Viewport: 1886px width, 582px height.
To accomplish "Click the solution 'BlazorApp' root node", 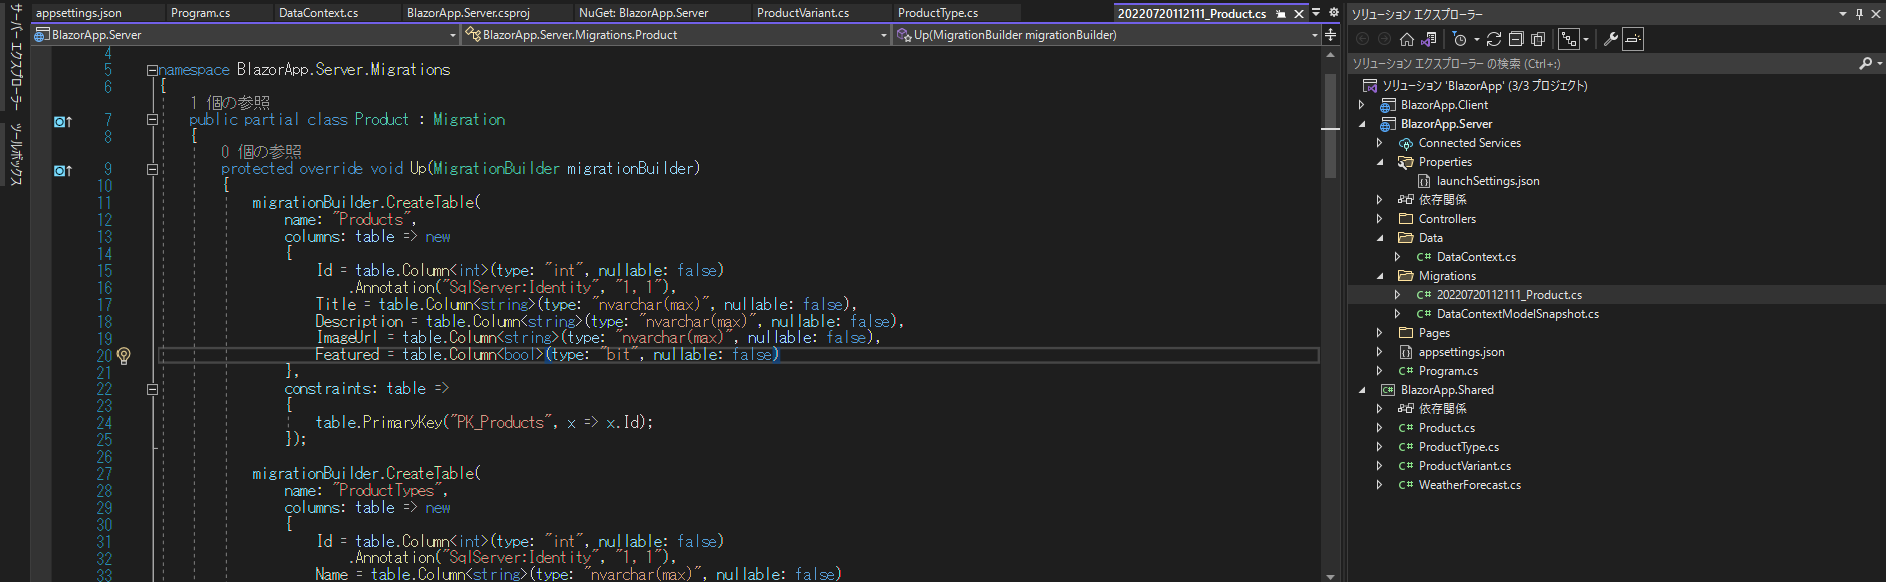I will (x=1484, y=86).
